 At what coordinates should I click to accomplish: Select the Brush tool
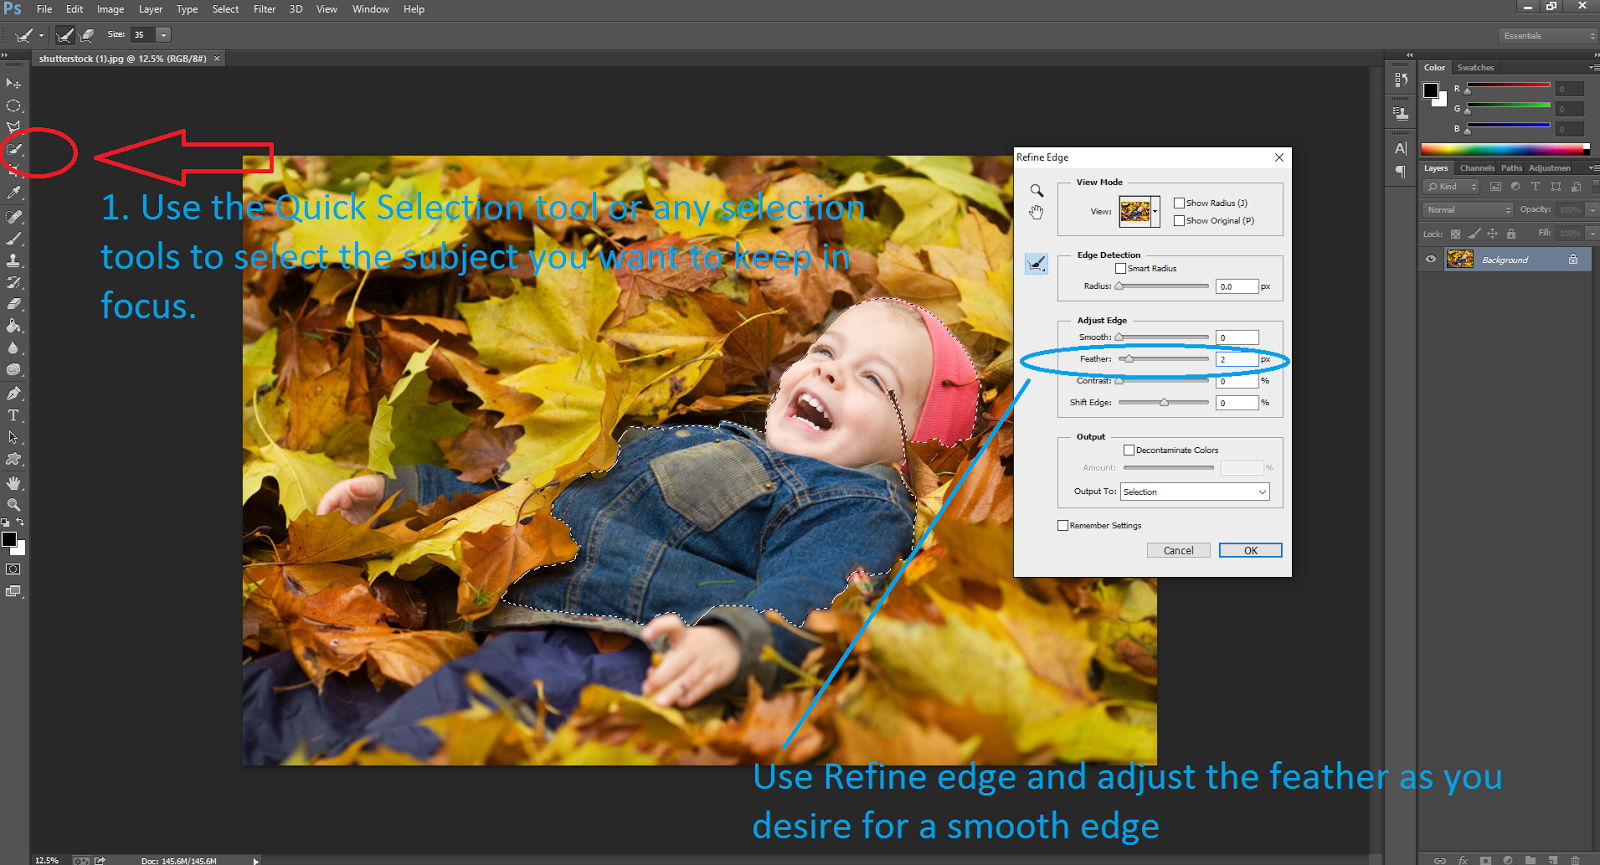point(13,238)
